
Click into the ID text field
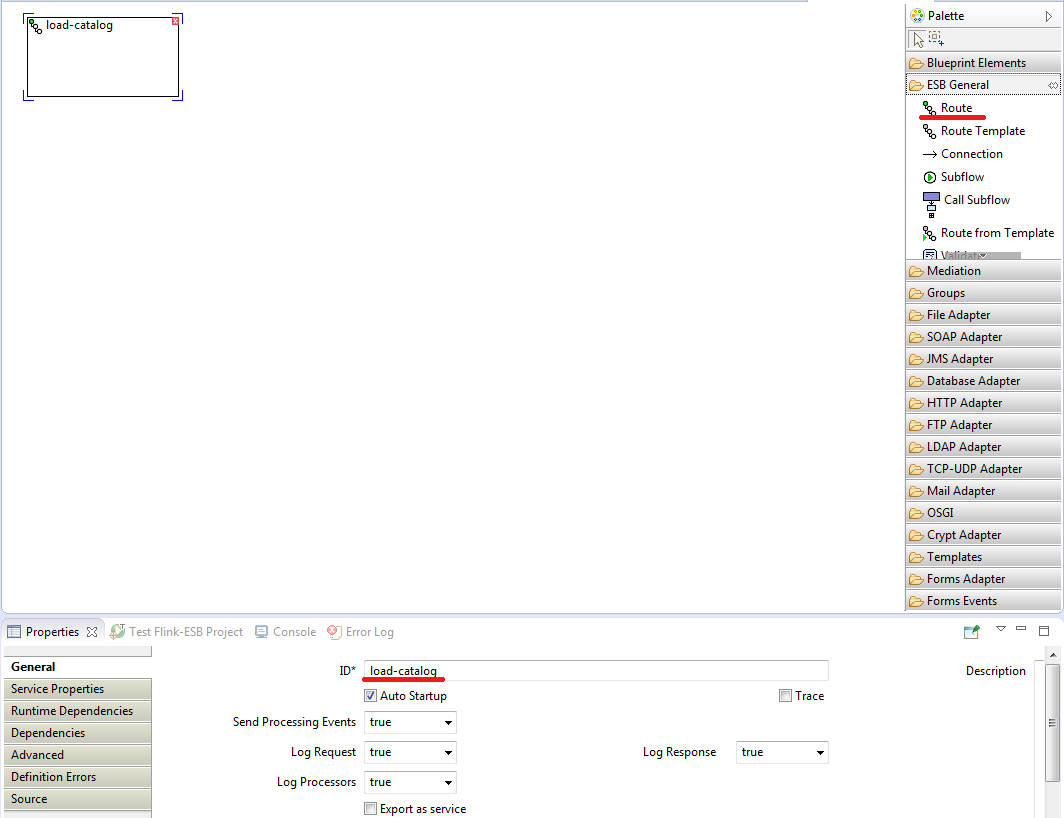pos(595,671)
